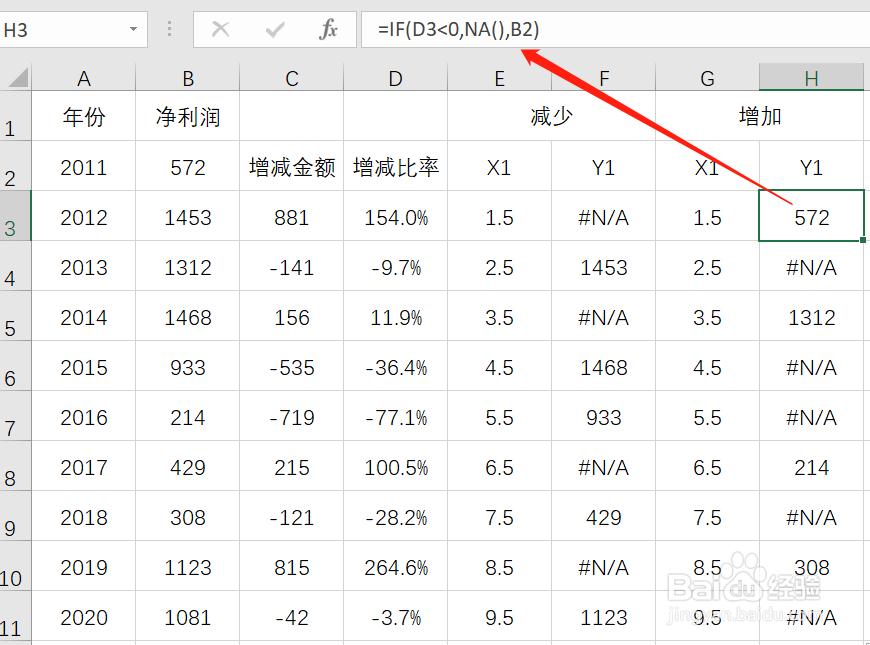Click cell with year 2013
The image size is (870, 645).
83,267
